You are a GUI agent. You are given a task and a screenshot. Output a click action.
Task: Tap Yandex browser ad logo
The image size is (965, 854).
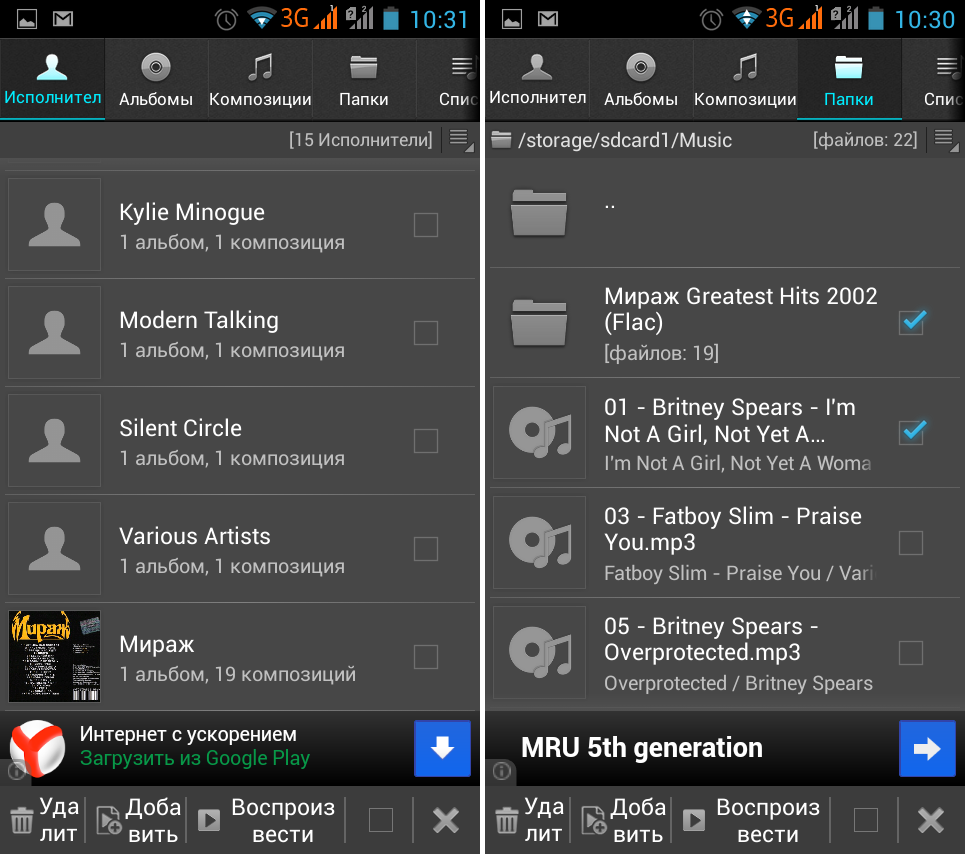(38, 748)
